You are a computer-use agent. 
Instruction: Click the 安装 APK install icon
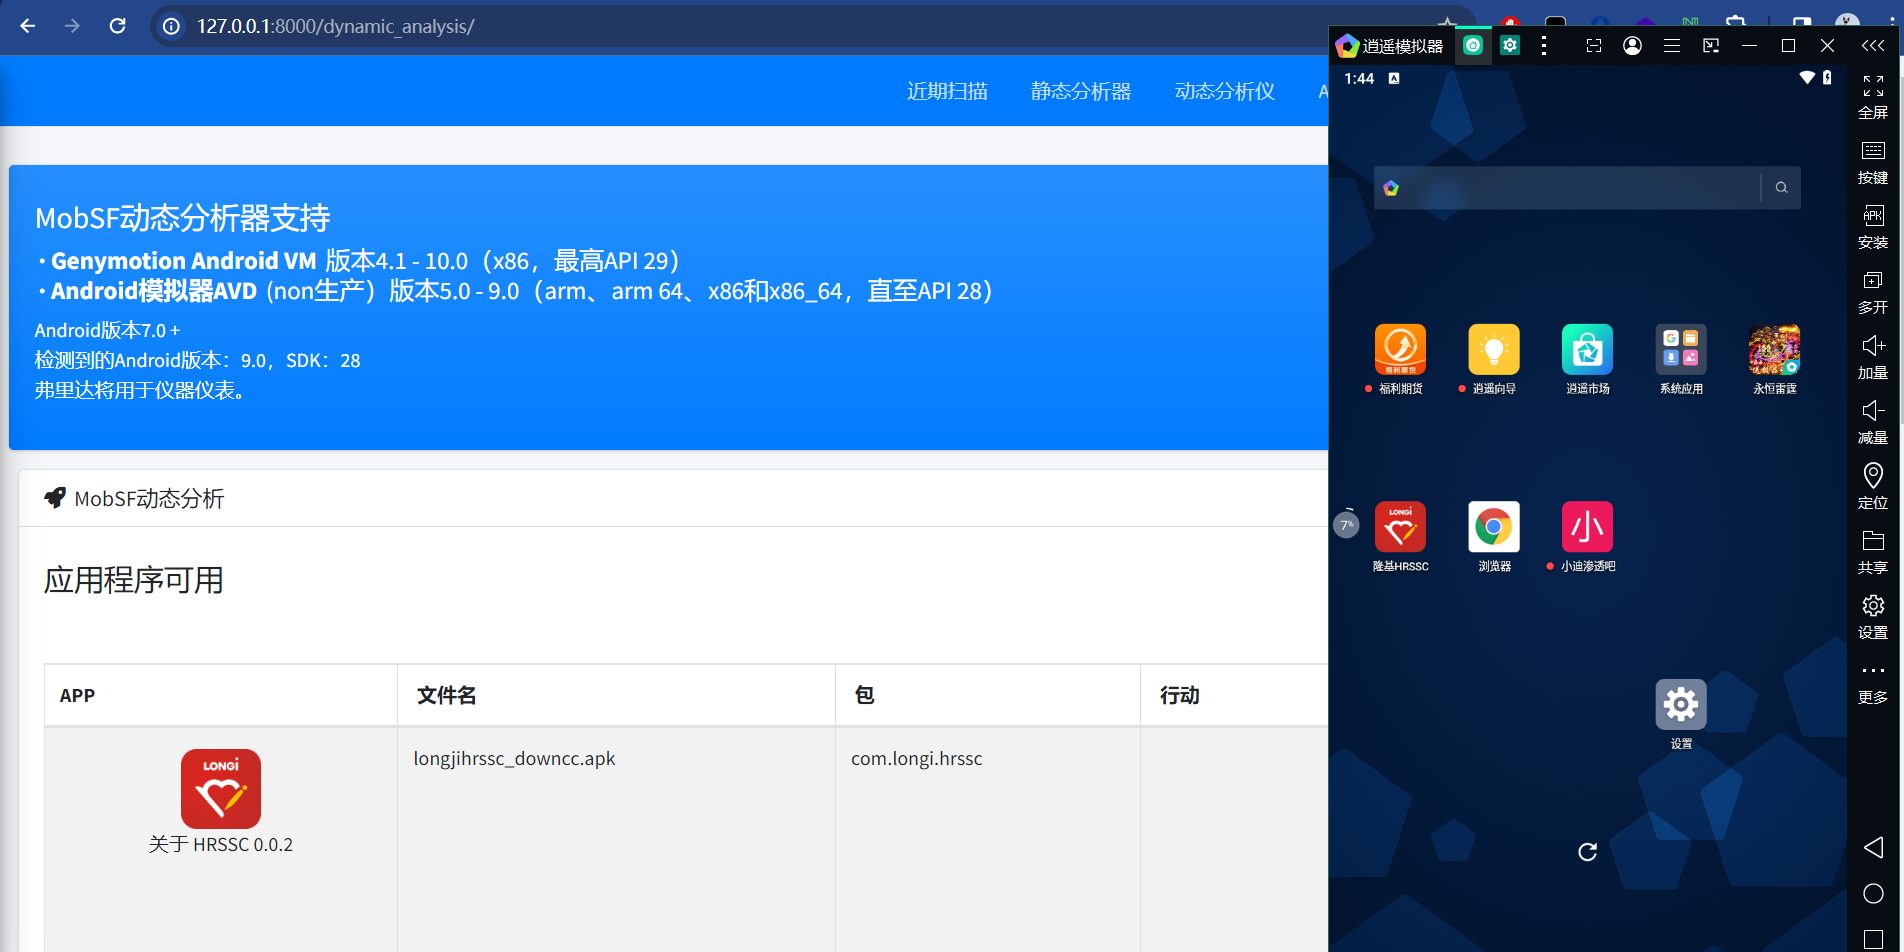1873,227
